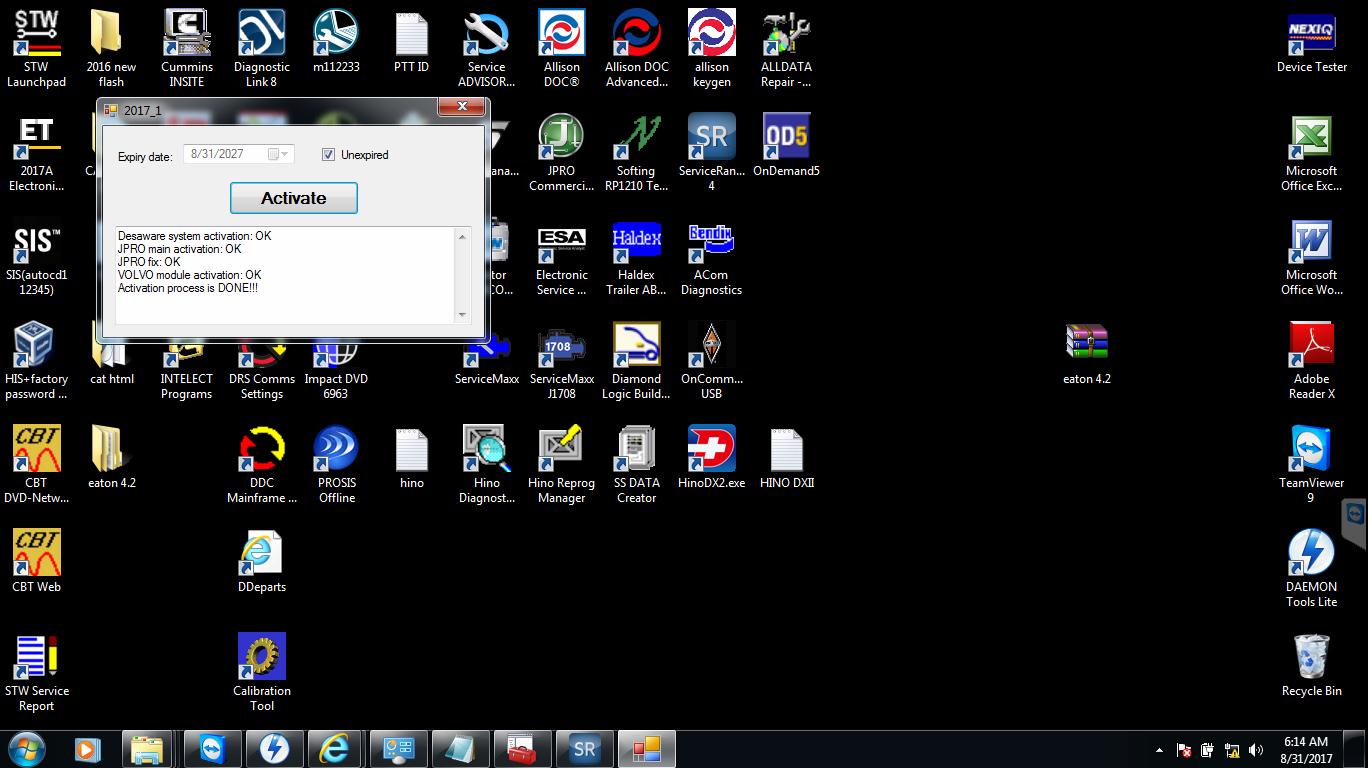Select the 2017A Electronic Technician icon
Viewport: 1368px width, 768px height.
click(x=36, y=152)
